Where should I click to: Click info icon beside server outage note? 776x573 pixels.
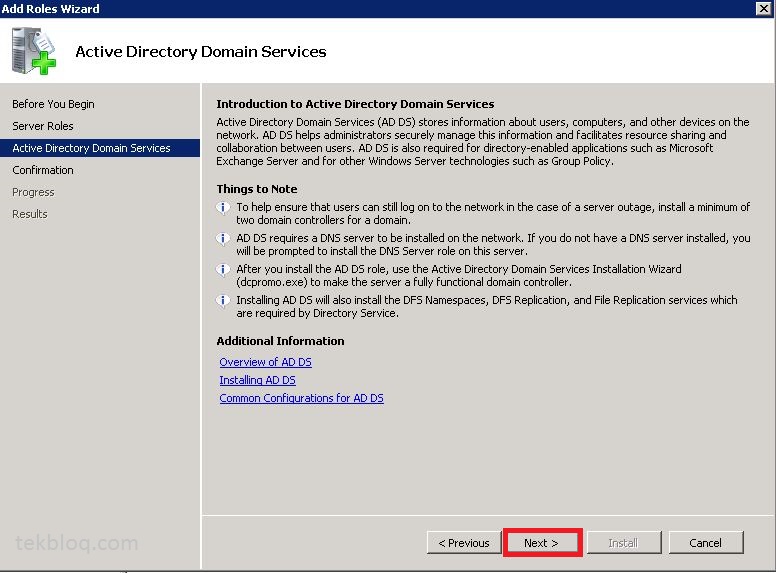(x=223, y=208)
